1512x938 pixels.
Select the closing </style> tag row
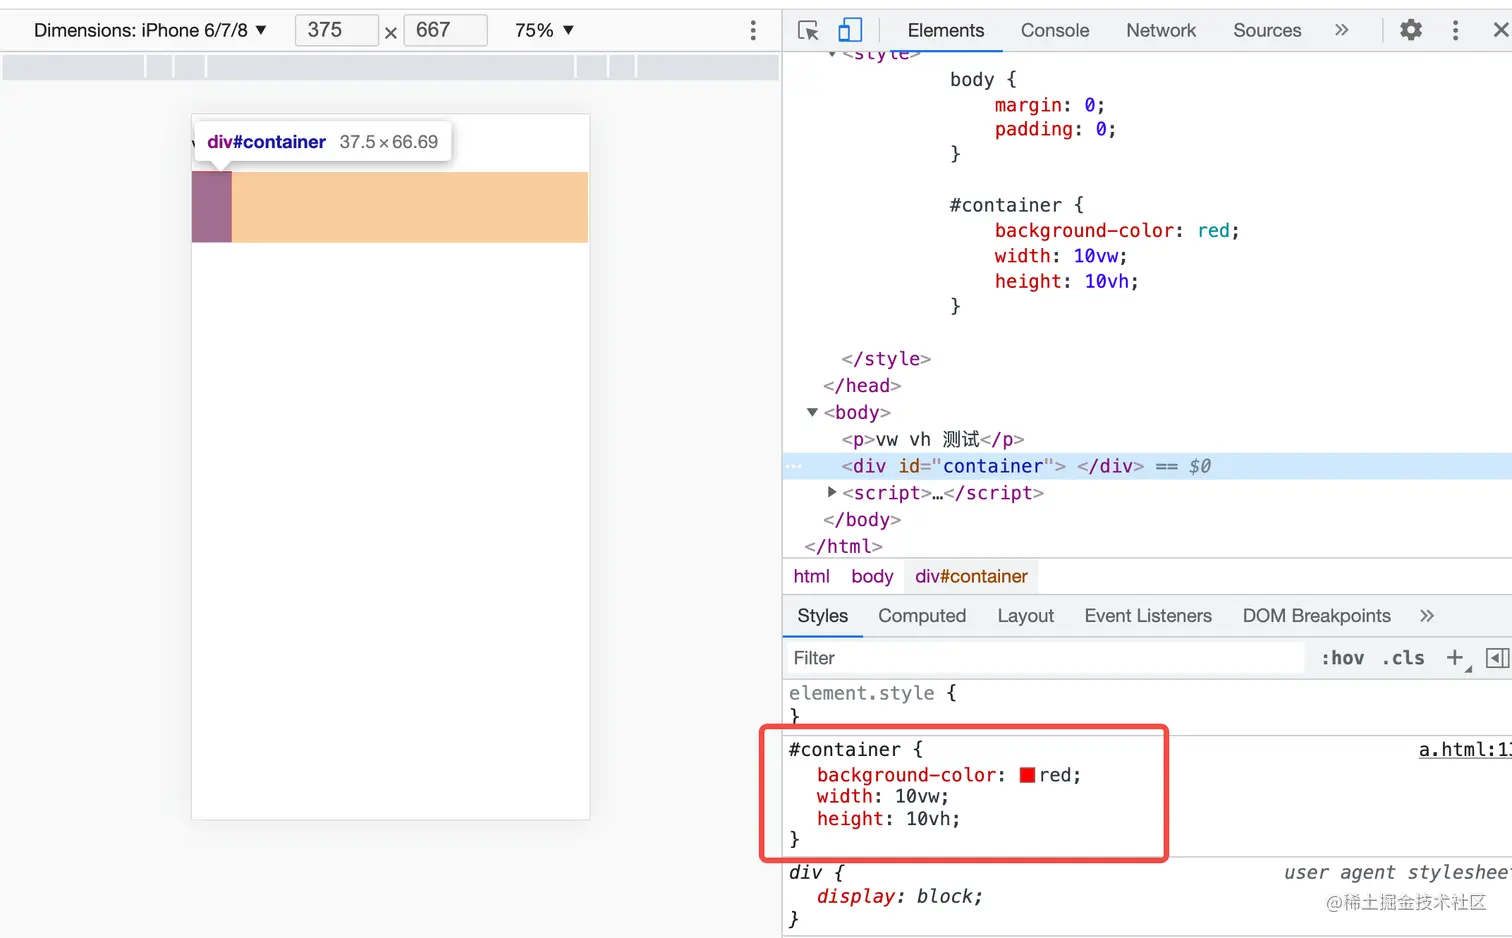[886, 358]
